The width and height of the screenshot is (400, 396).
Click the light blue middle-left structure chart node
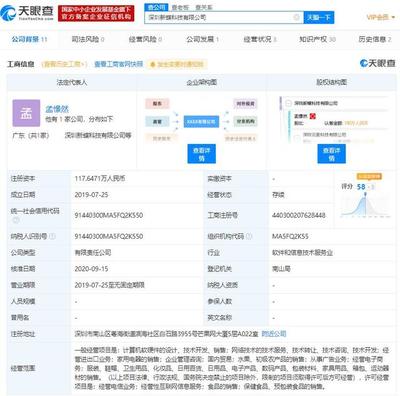pyautogui.click(x=157, y=122)
